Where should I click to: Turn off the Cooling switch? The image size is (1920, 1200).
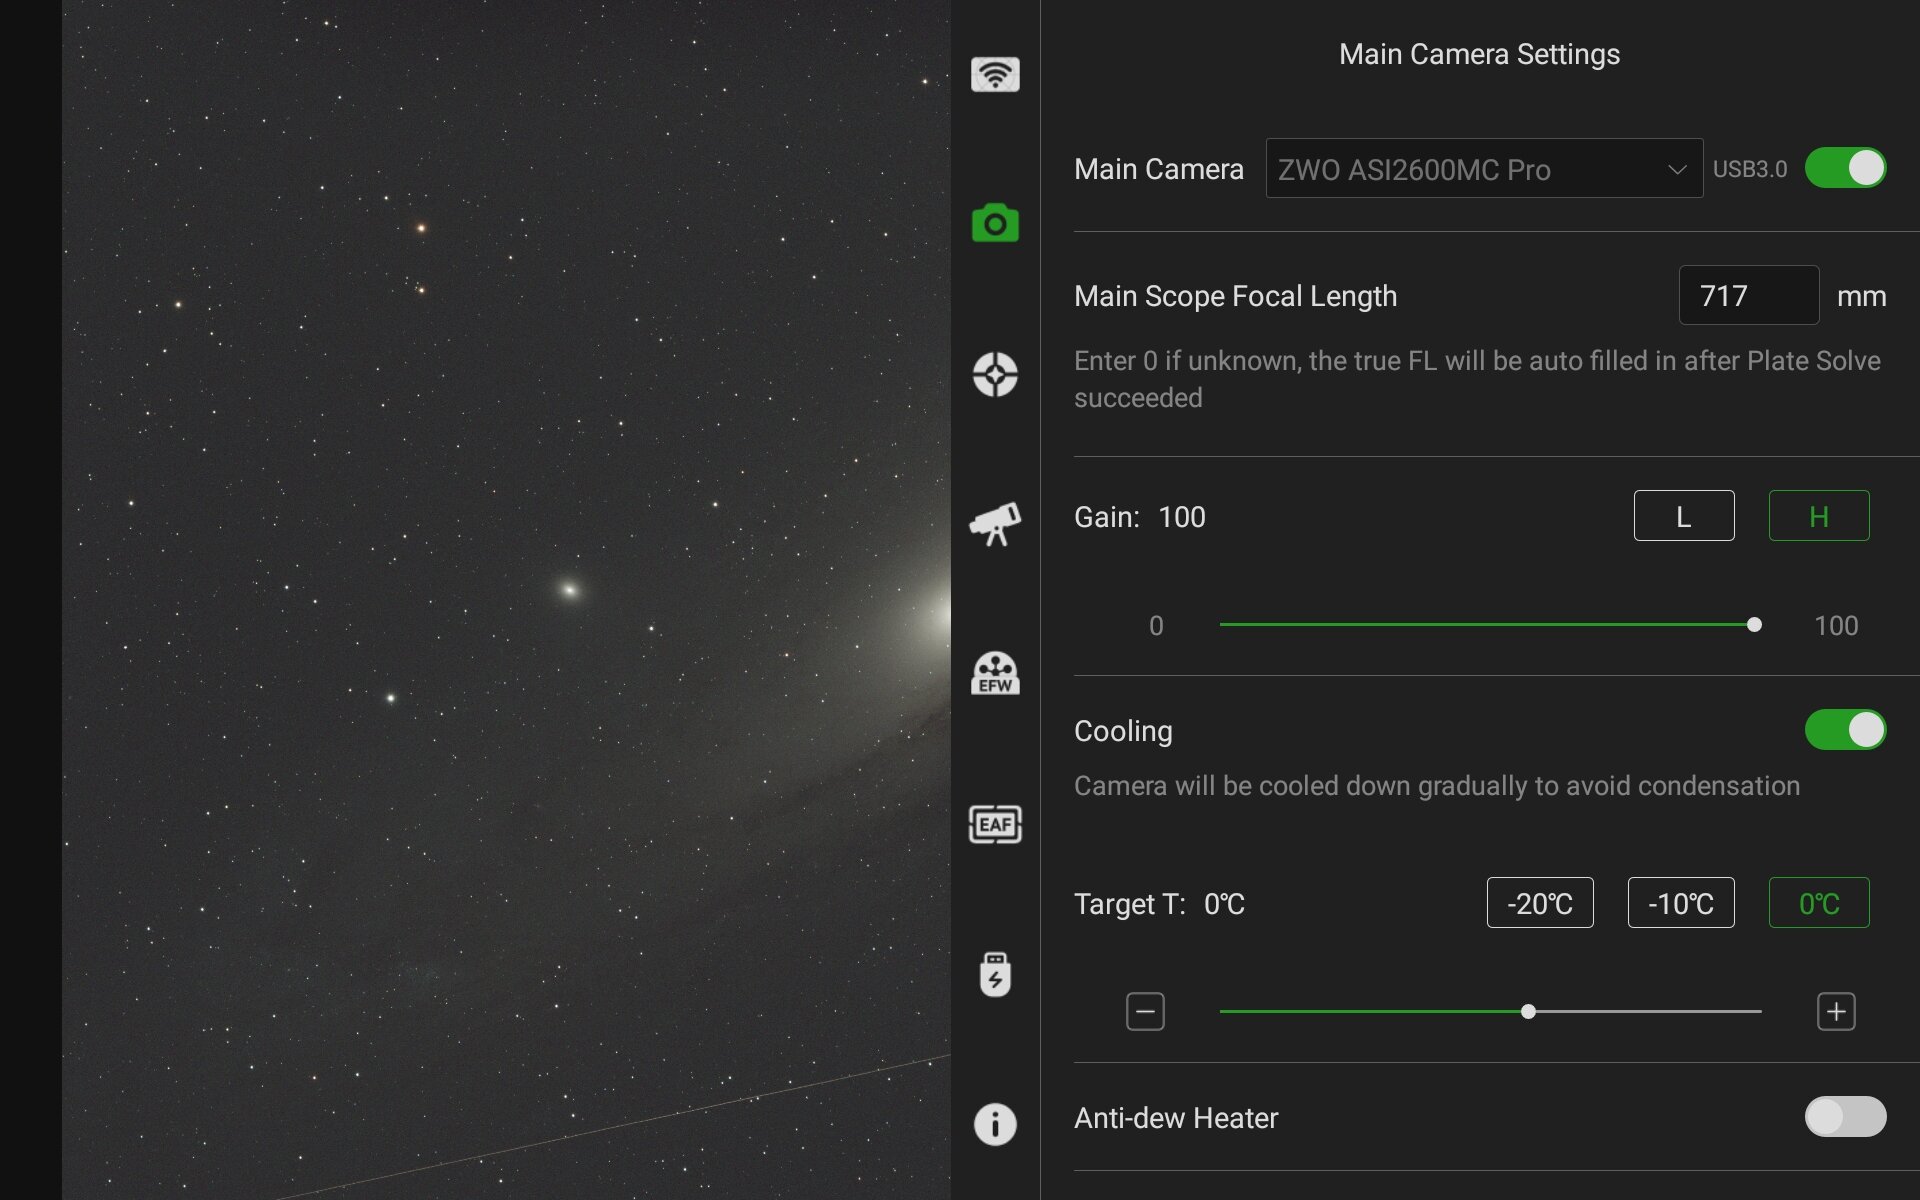tap(1845, 730)
